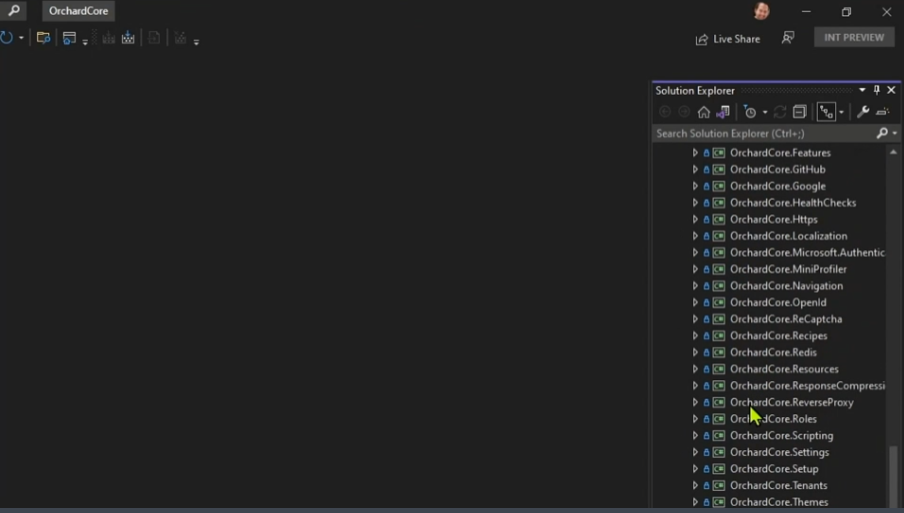Expand OrchardCore.Navigation project node

coord(695,286)
